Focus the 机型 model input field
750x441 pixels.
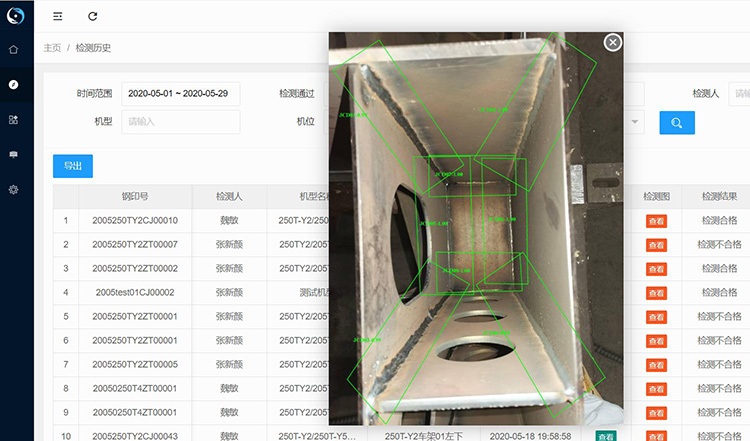tap(180, 122)
